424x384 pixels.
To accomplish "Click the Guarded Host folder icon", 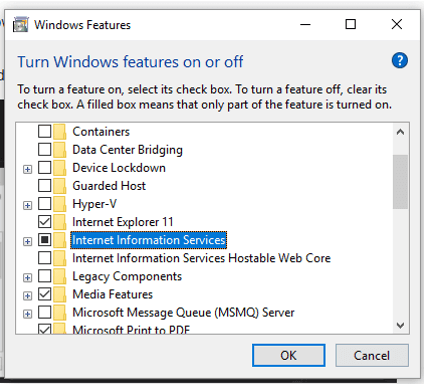I will tap(59, 186).
